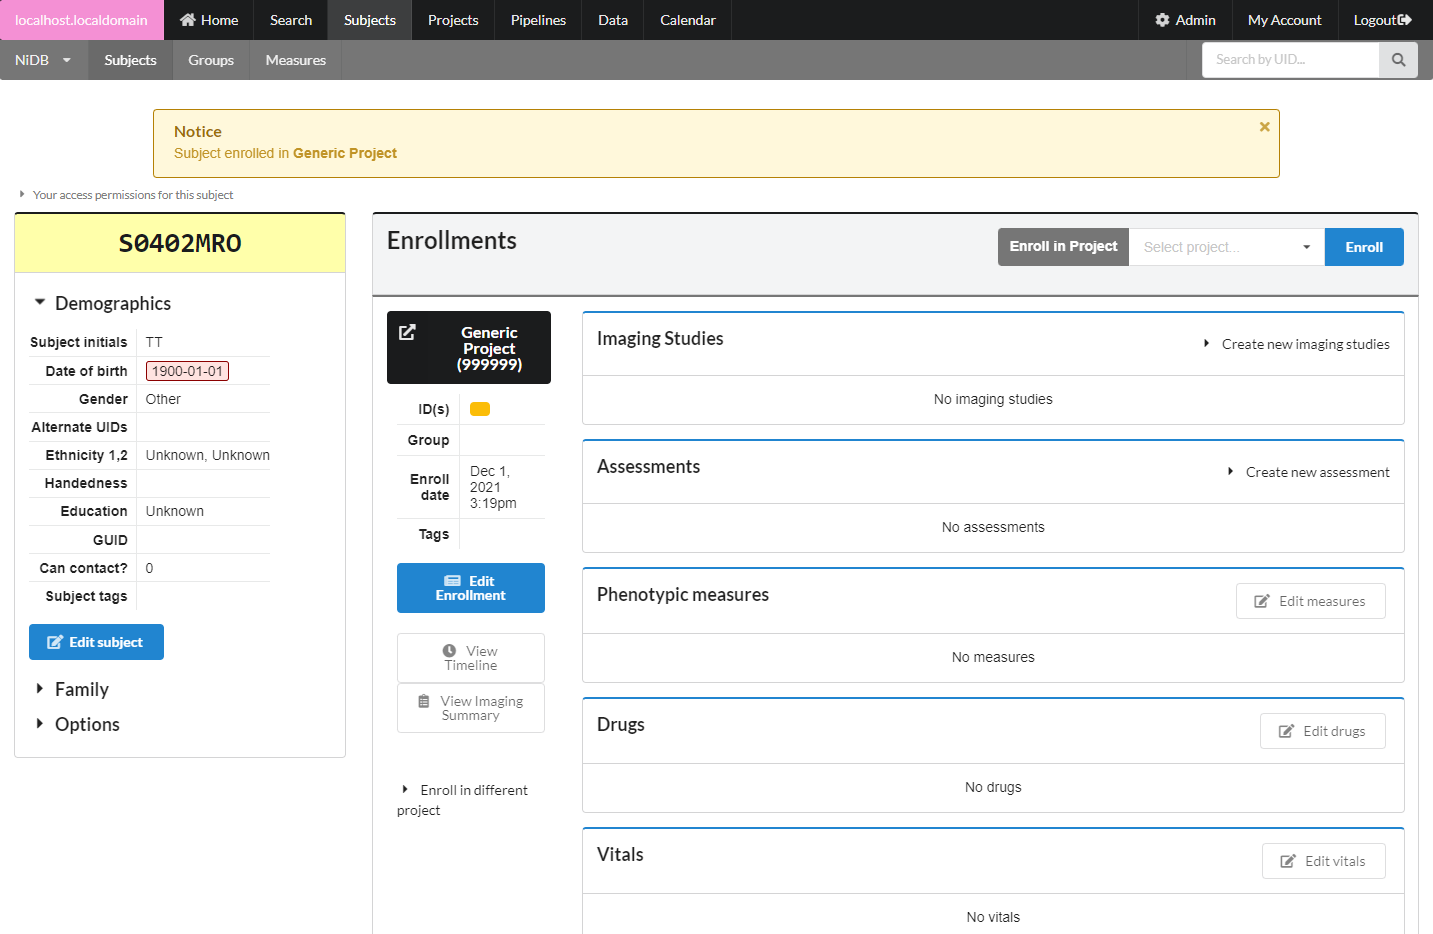The height and width of the screenshot is (934, 1433).
Task: Open Generic Project via external link icon
Action: tap(407, 333)
